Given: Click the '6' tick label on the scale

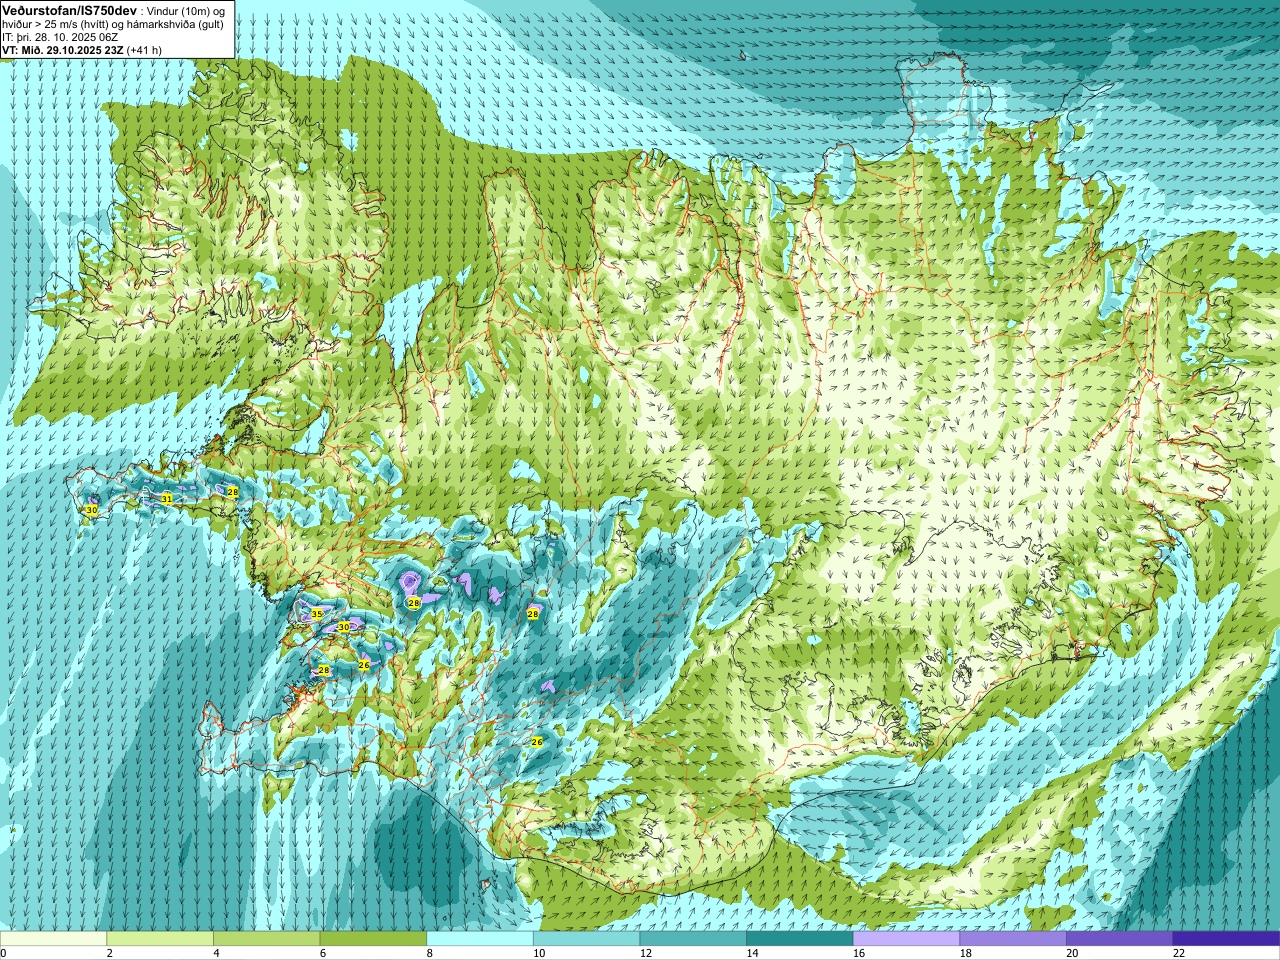Looking at the screenshot, I should (x=323, y=953).
